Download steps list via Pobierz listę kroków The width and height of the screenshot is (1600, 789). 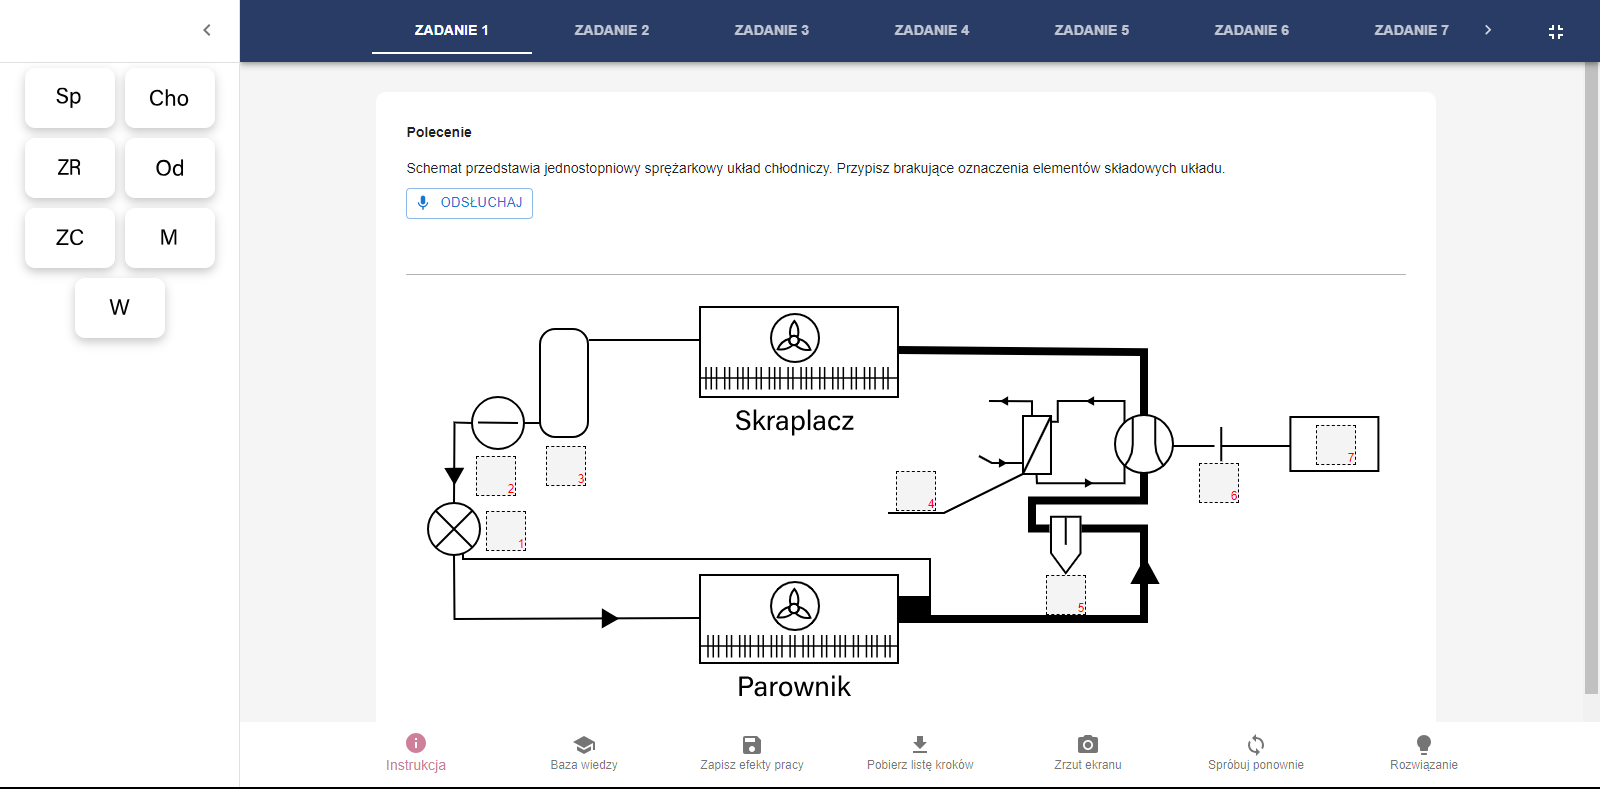click(x=920, y=744)
